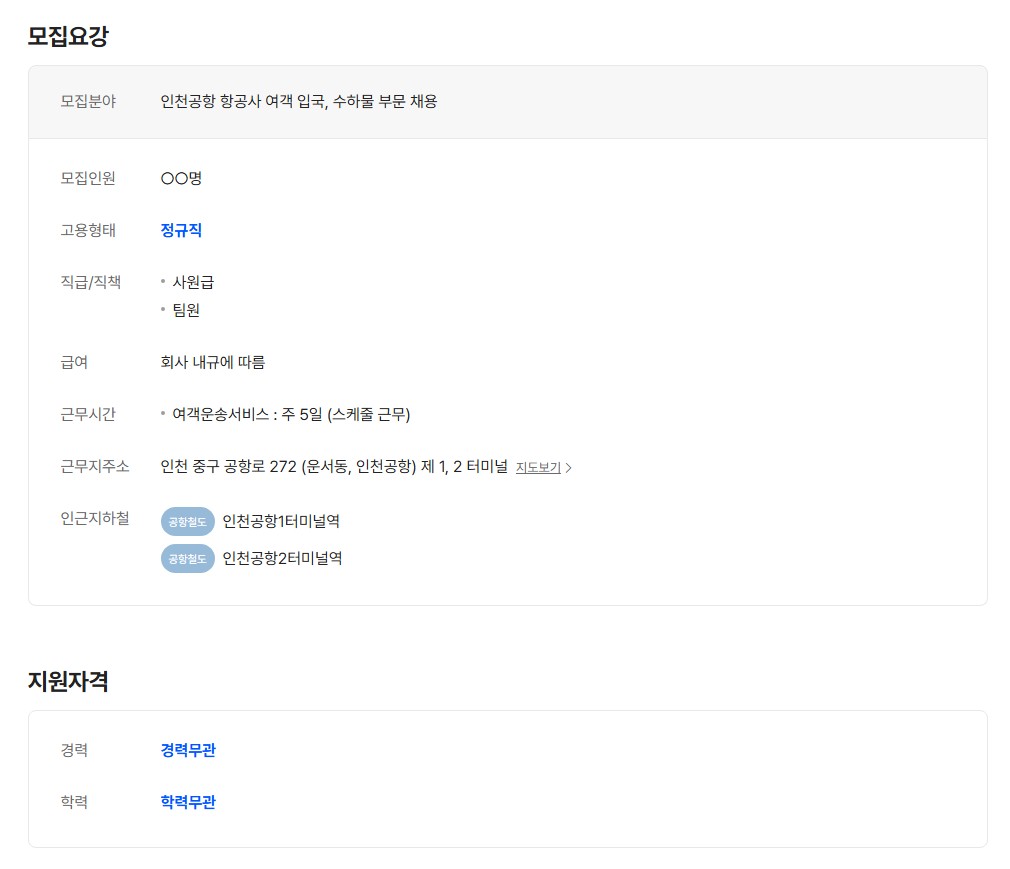Viewport: 1010px width, 869px height.
Task: Select the 인천공항1터미널역 station name
Action: [281, 521]
